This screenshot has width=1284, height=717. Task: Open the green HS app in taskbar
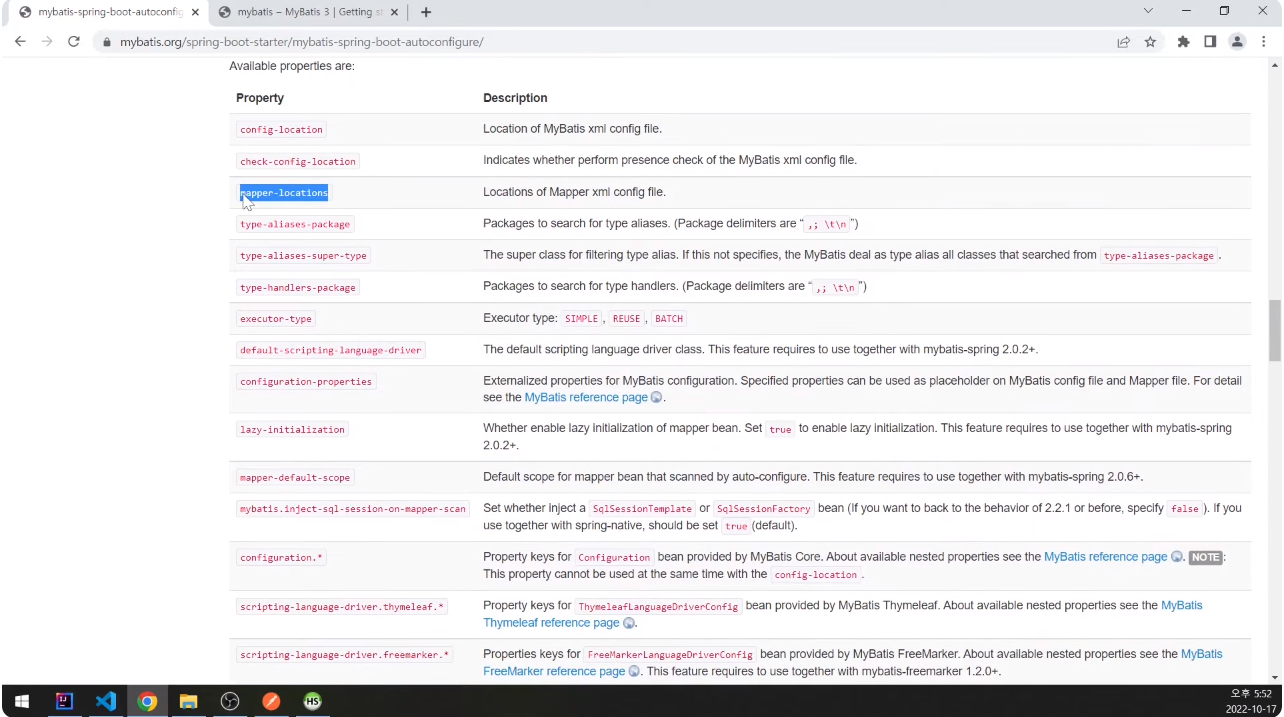(312, 701)
